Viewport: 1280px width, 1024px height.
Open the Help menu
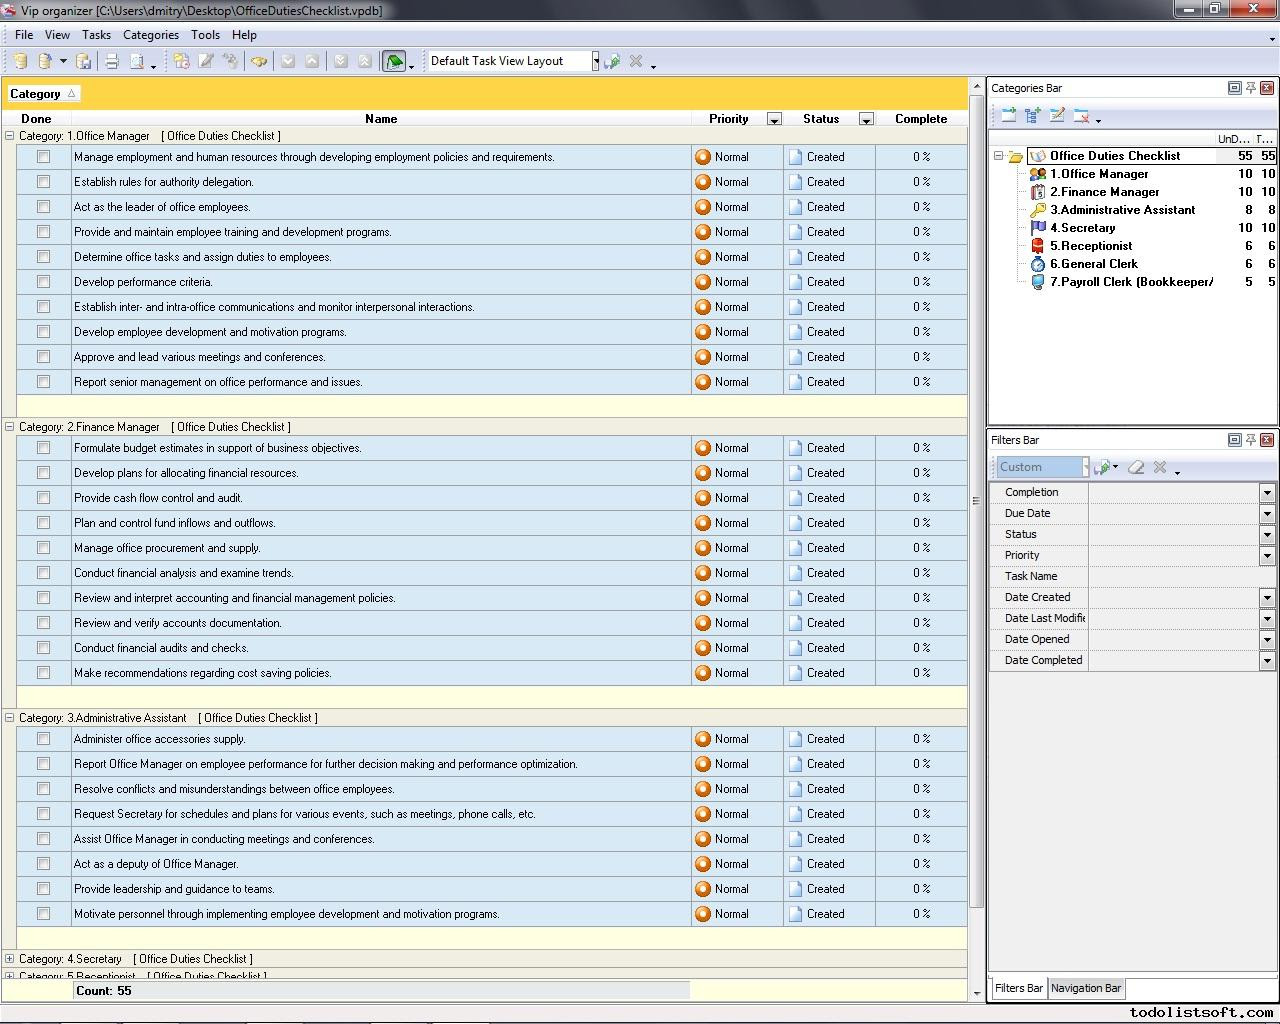point(244,35)
